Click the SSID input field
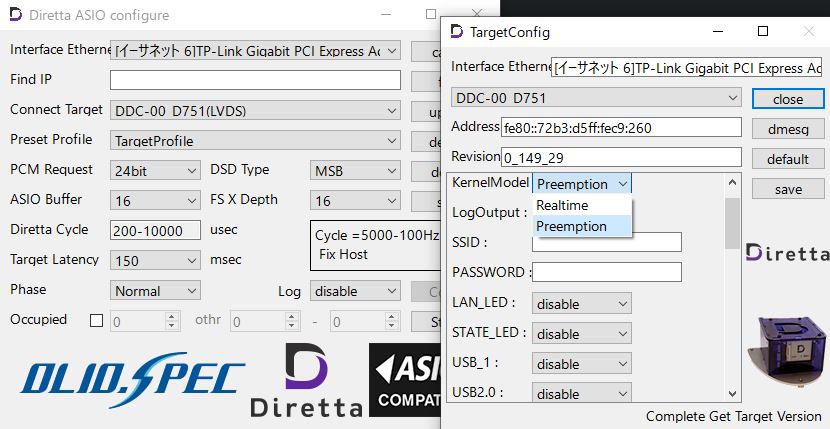Screen dimensions: 830x429 [x=607, y=242]
